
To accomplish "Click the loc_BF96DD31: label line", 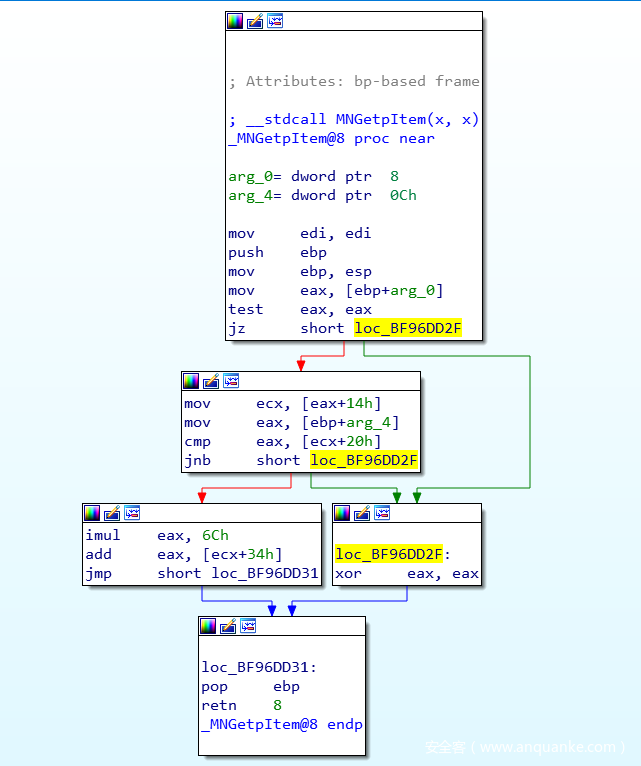I will (x=259, y=667).
